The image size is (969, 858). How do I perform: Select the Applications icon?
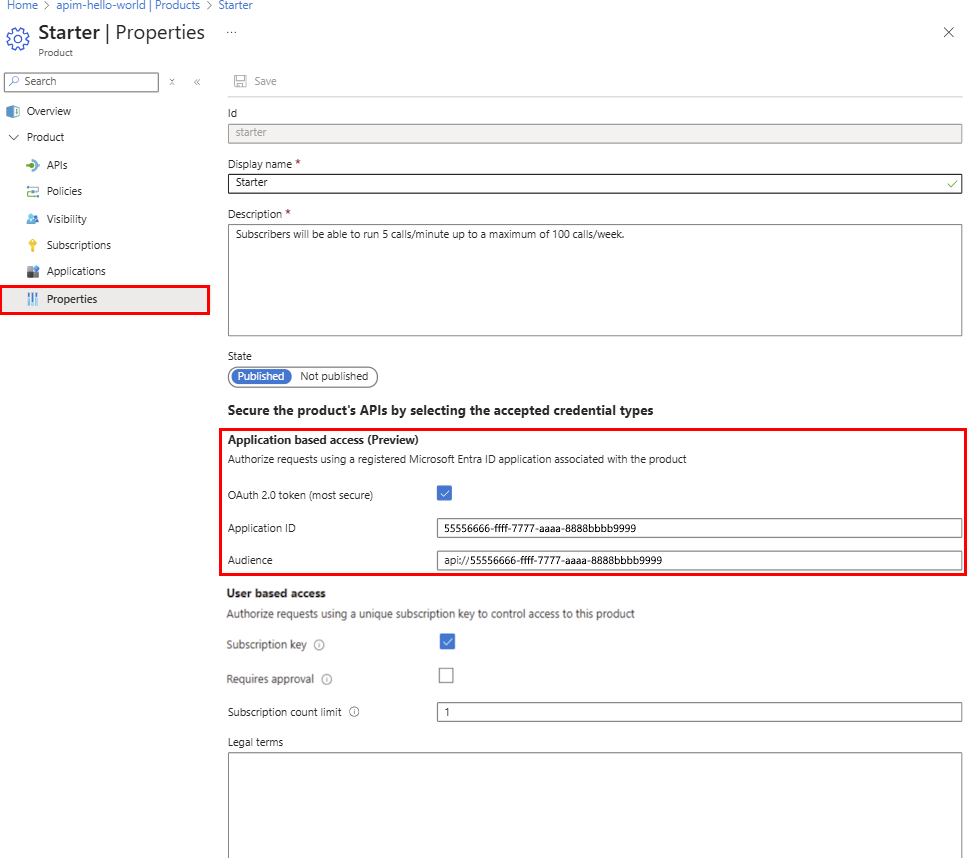click(34, 271)
